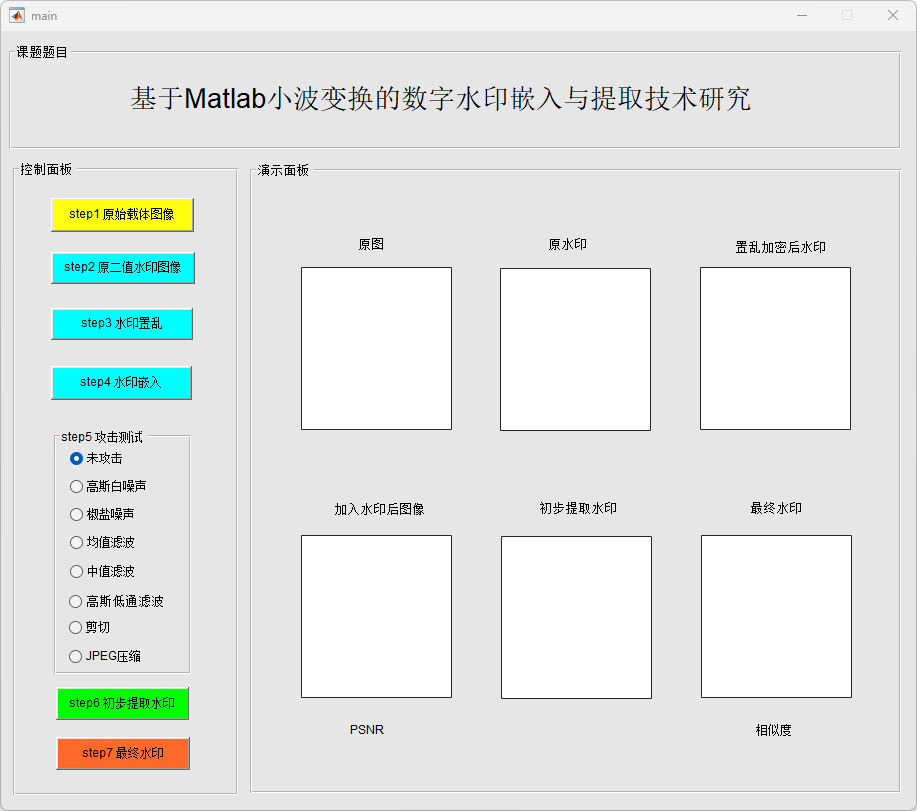Click the 加入水印后图像 axes area

tap(376, 616)
